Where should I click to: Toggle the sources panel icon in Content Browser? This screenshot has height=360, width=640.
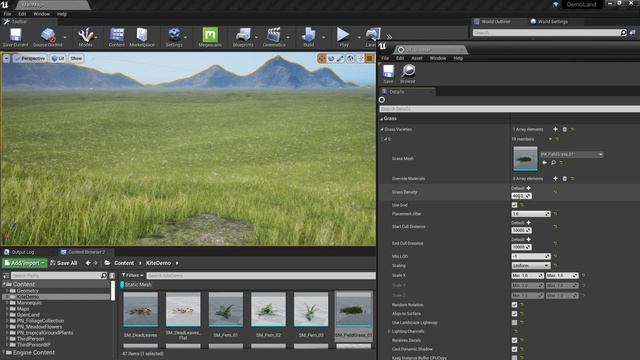[6, 276]
